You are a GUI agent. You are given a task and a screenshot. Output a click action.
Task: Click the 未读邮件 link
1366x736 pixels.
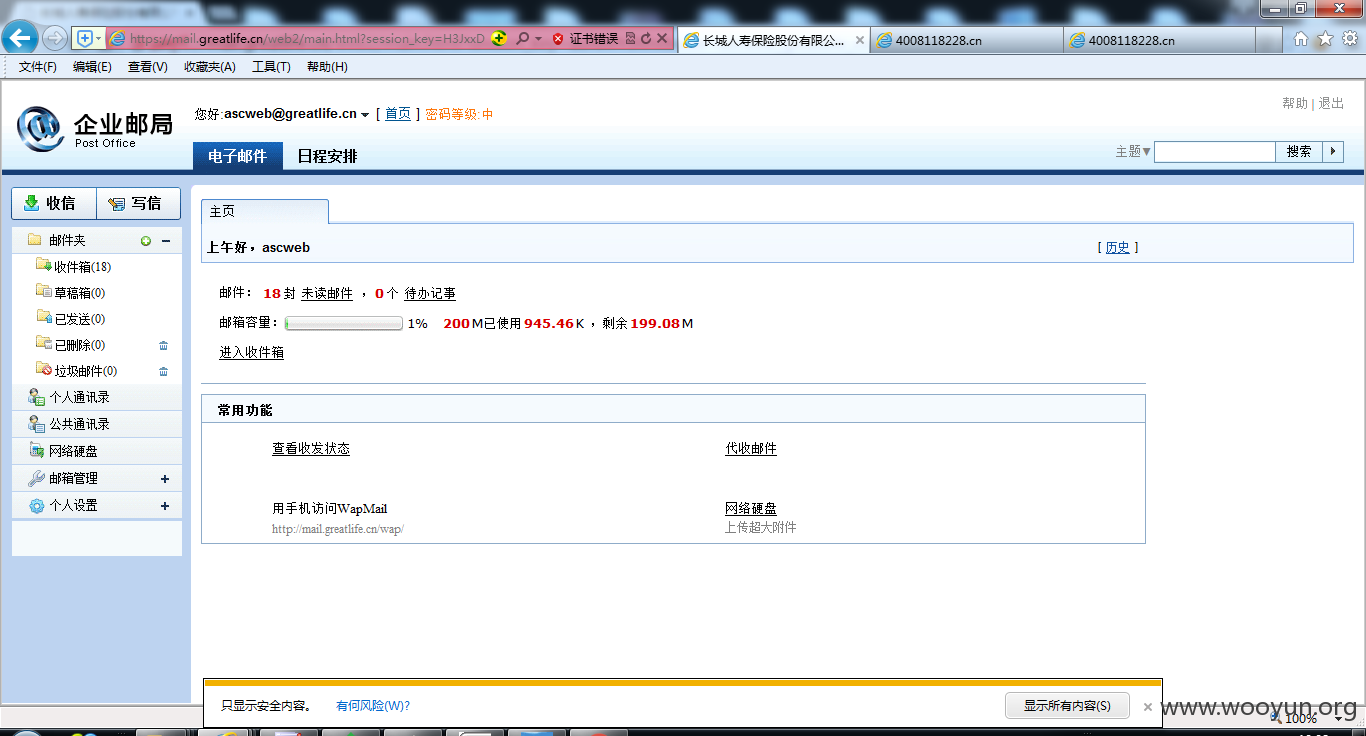point(327,294)
